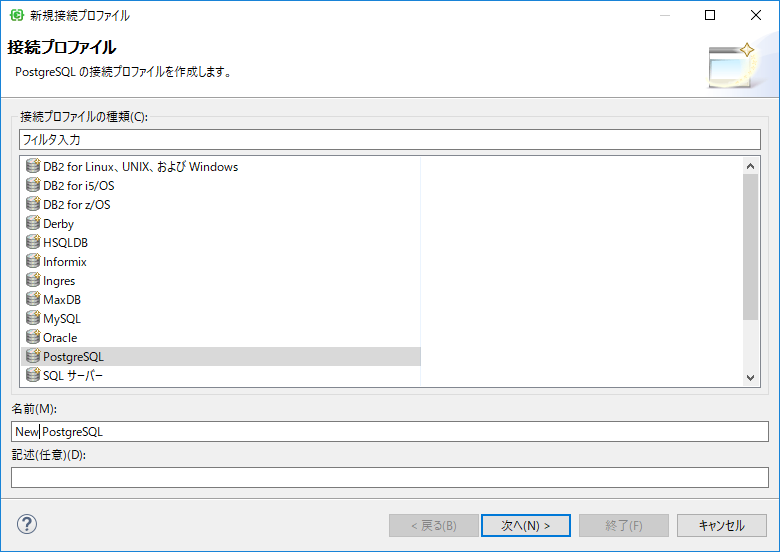
Task: Close the 新規接続プロファイル dialog
Action: (756, 15)
